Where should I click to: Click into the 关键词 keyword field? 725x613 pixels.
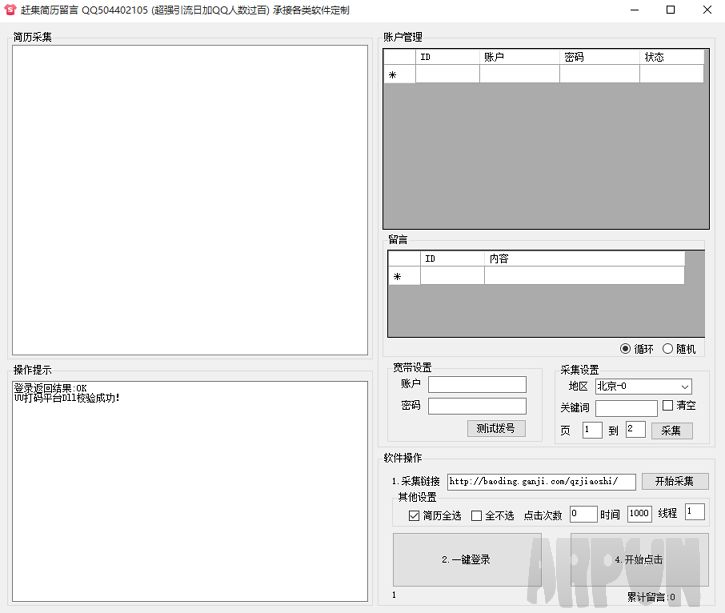click(x=626, y=408)
